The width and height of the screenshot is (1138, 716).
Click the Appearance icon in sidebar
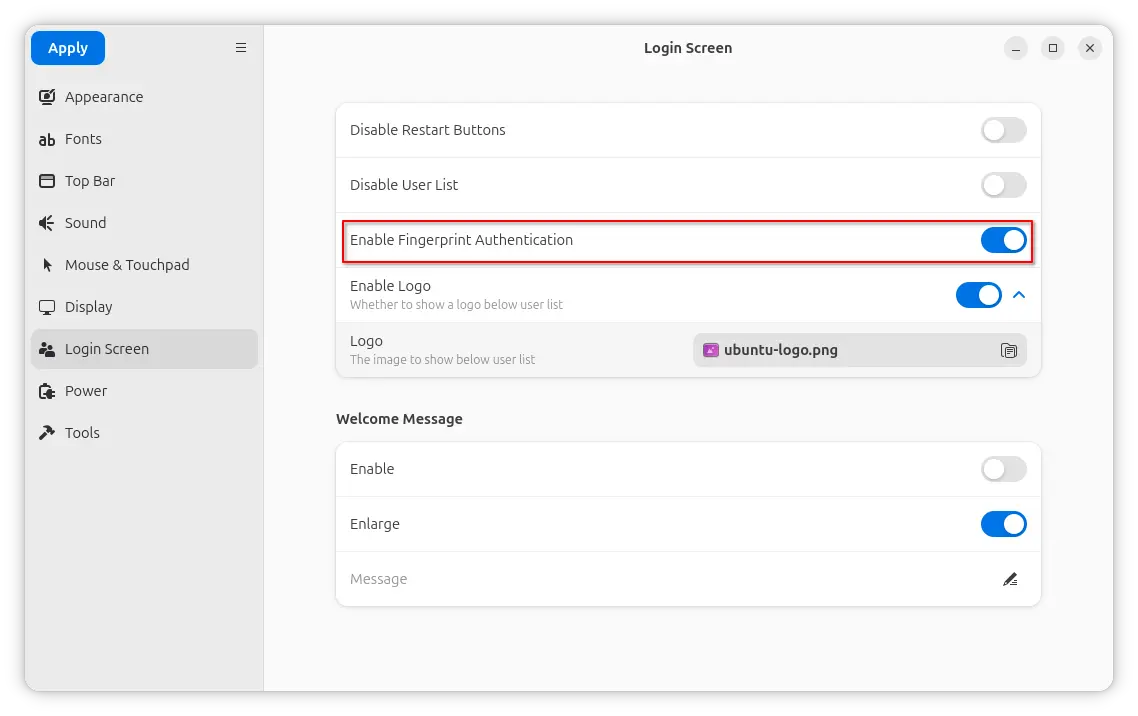(x=47, y=97)
